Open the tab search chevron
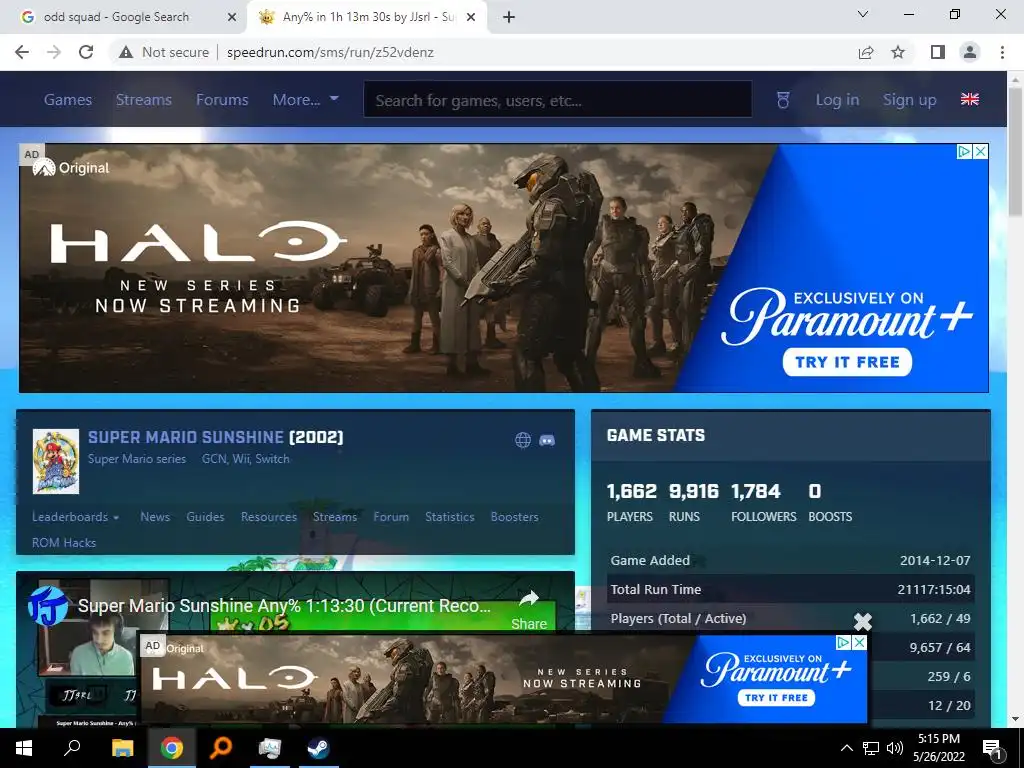 coord(863,14)
